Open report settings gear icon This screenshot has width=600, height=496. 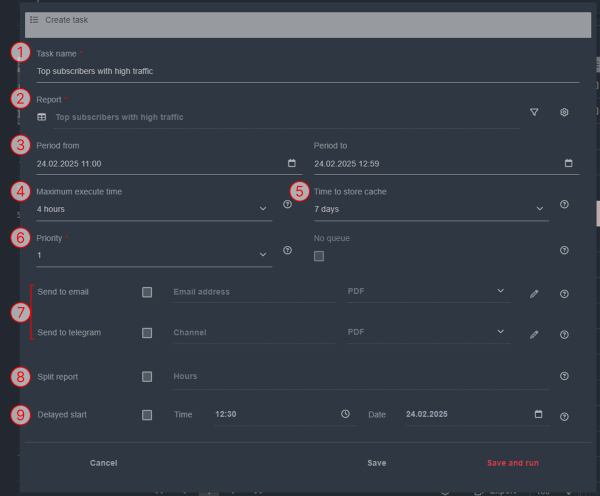[564, 113]
